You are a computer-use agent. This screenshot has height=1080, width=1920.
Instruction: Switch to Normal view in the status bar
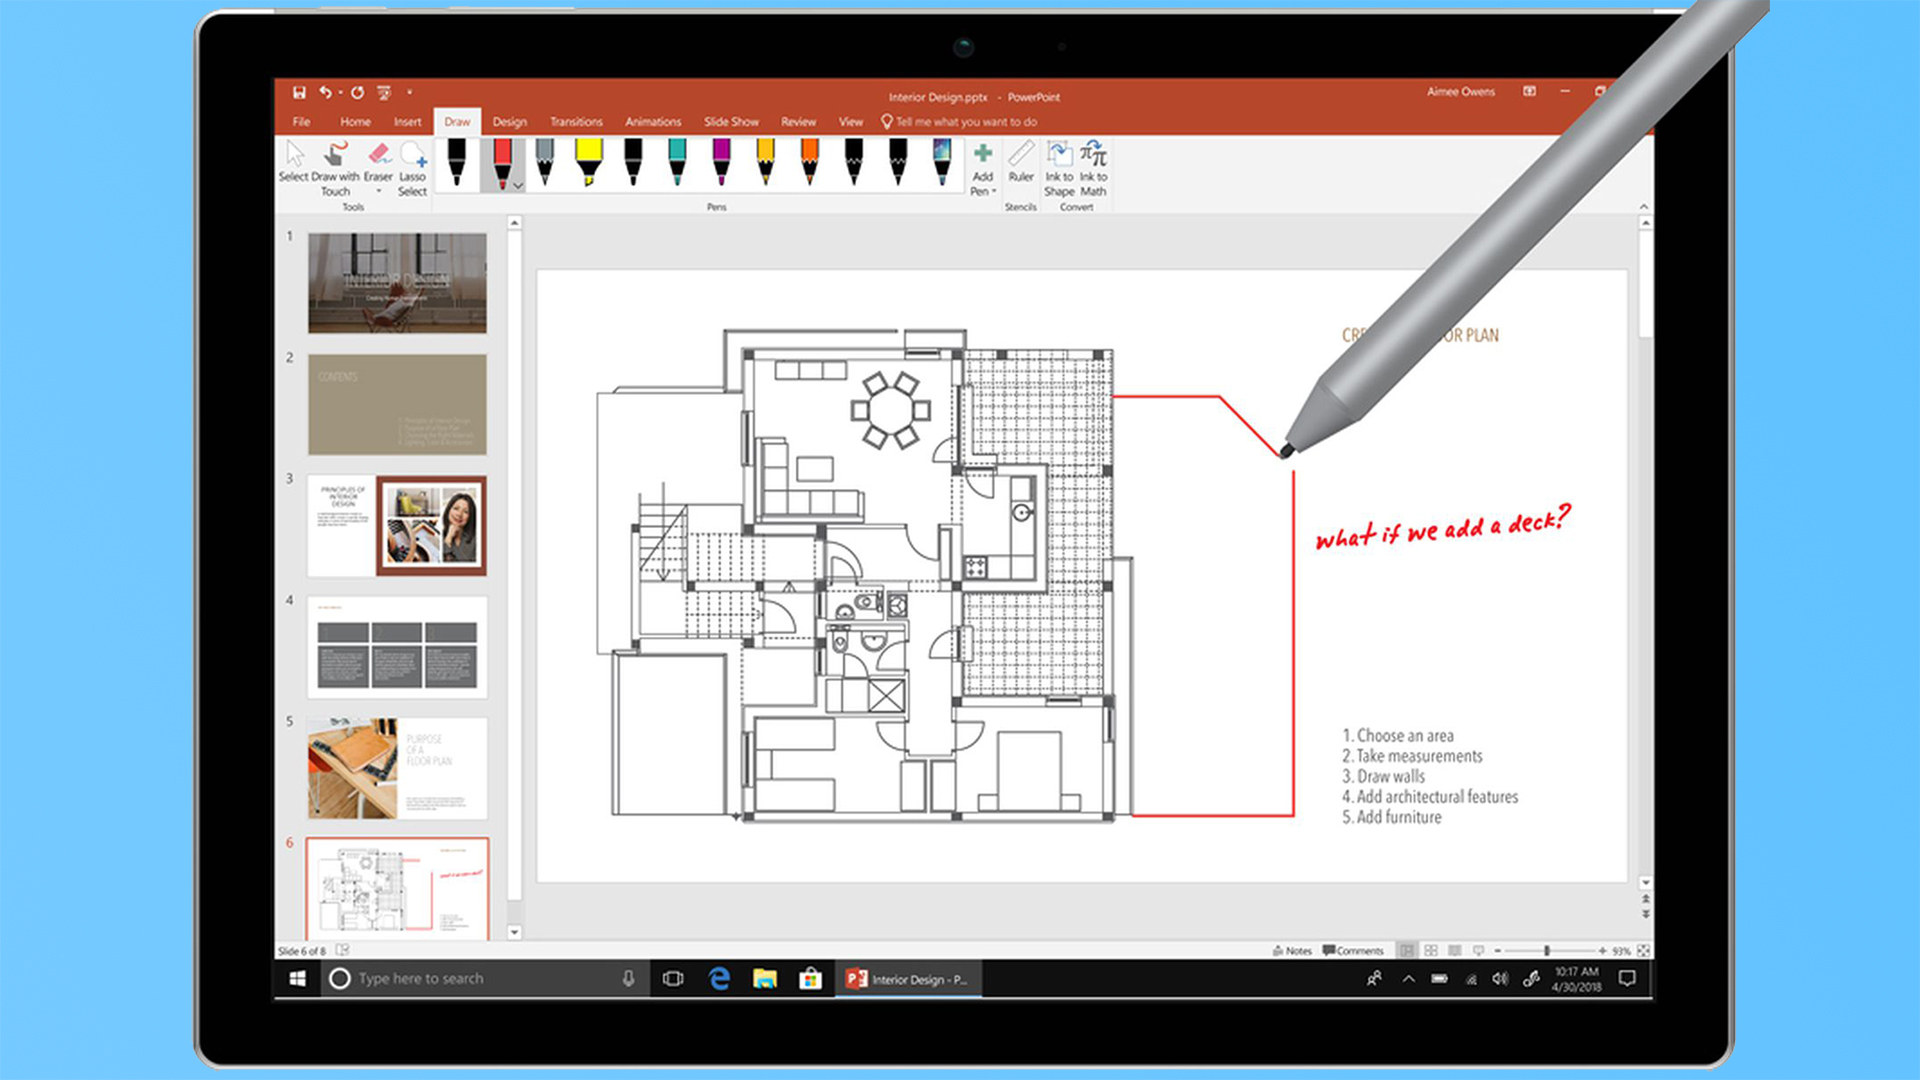[x=1407, y=950]
